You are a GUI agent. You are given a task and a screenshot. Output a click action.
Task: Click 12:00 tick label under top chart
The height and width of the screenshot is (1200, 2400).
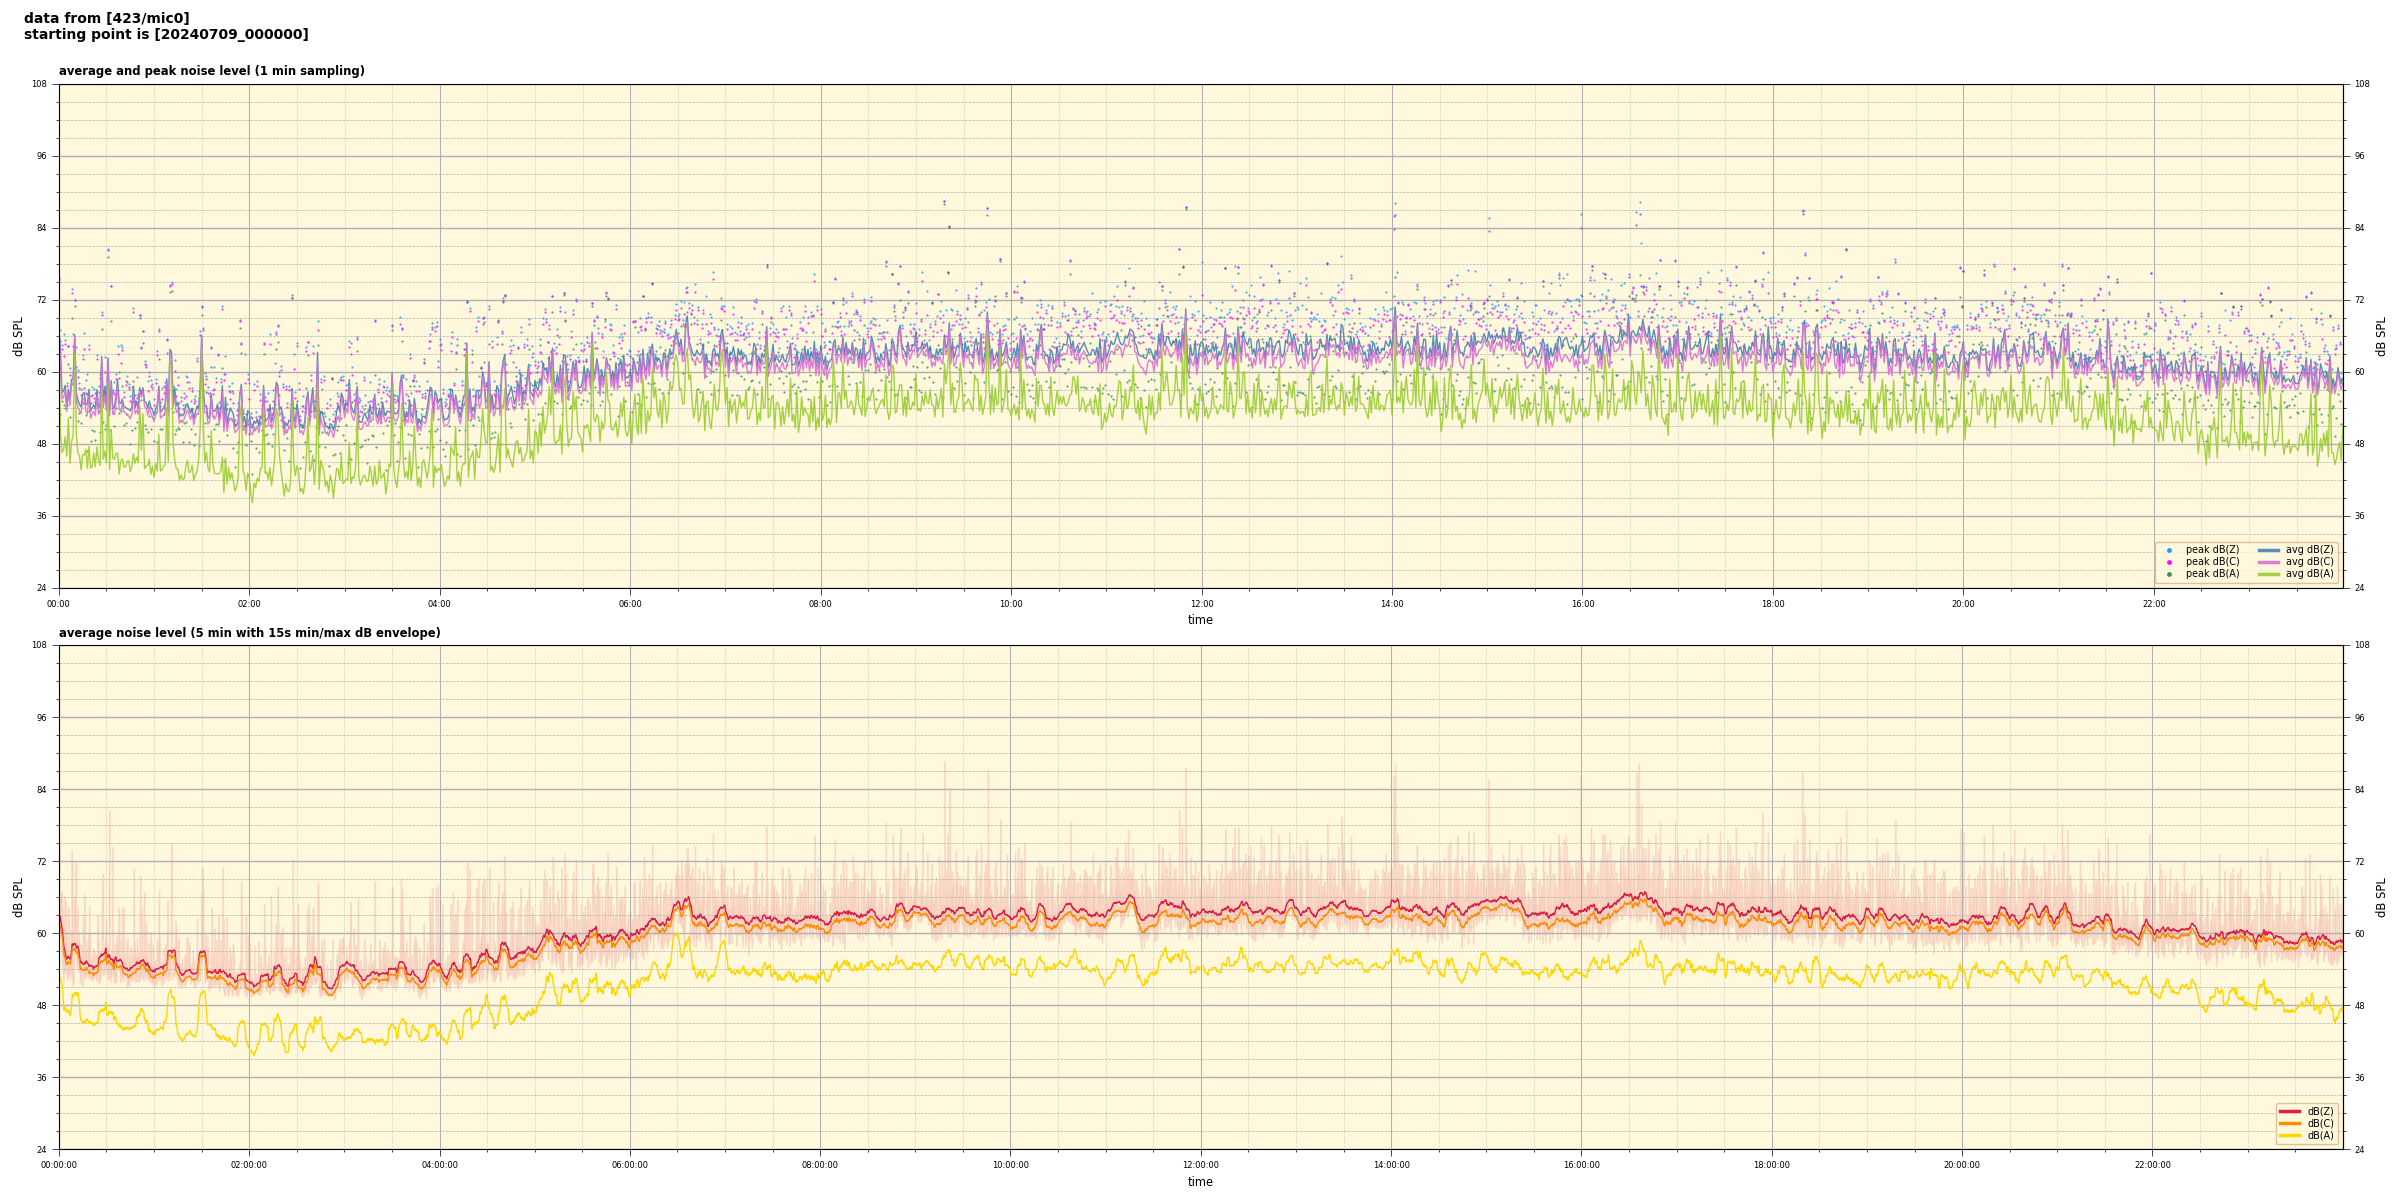click(1201, 604)
